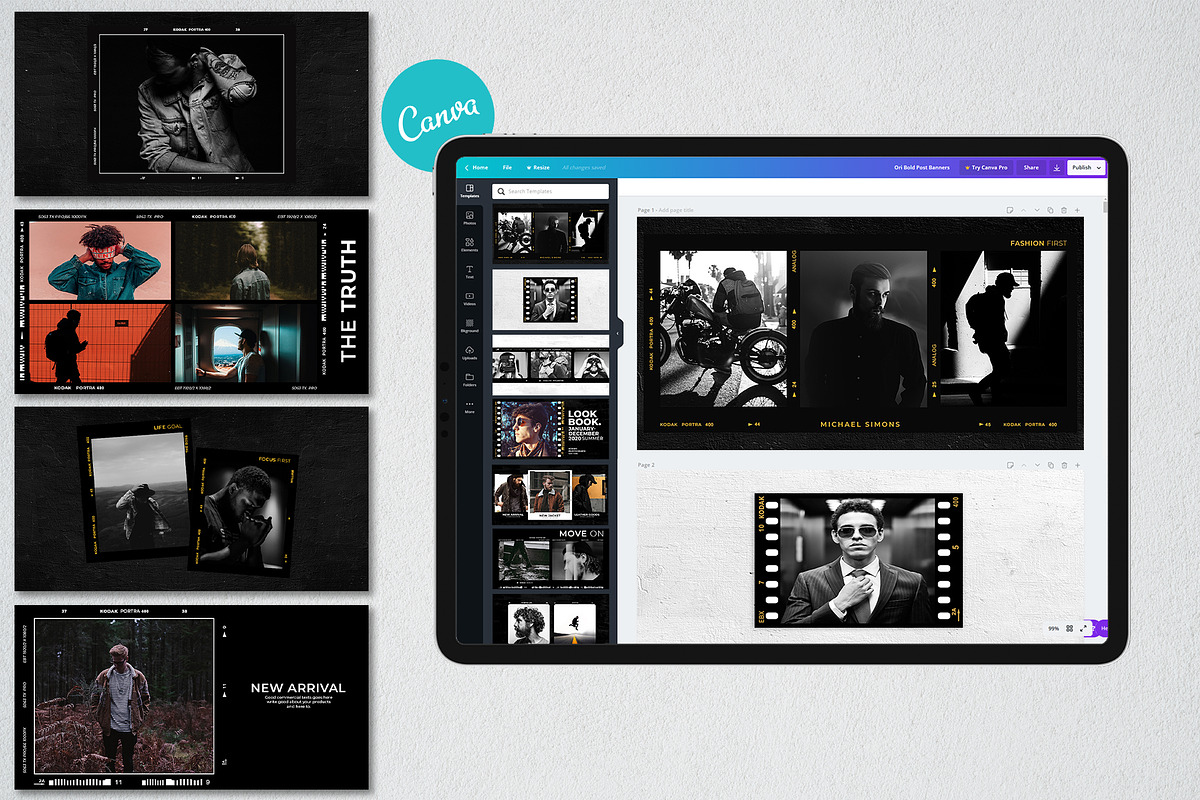The height and width of the screenshot is (800, 1200).
Task: Open grid view of pages
Action: click(x=1069, y=628)
